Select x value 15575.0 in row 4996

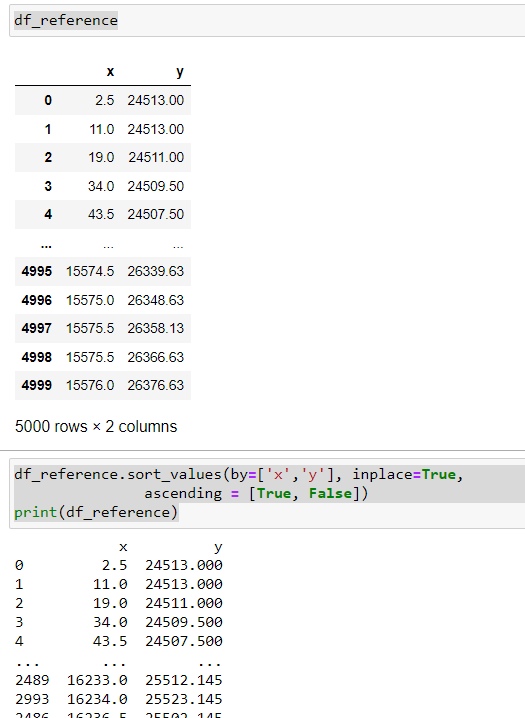click(x=90, y=300)
